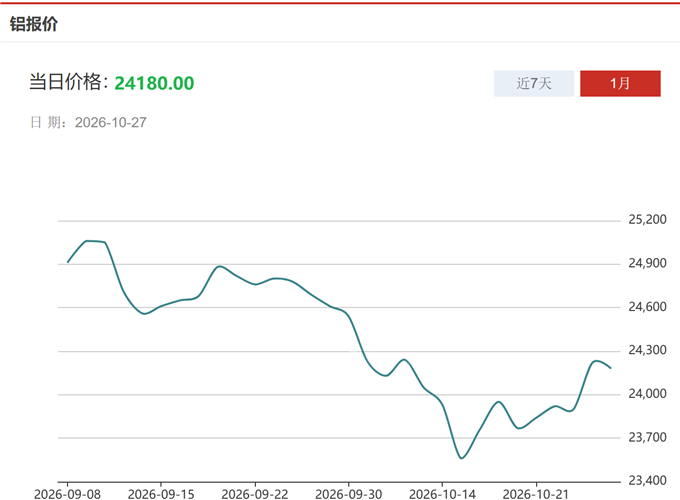Click the 铝报价 panel title
680x500 pixels.
(x=34, y=24)
